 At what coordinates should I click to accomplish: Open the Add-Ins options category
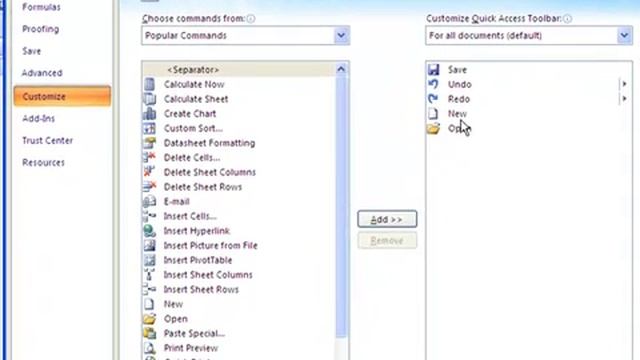tap(38, 118)
